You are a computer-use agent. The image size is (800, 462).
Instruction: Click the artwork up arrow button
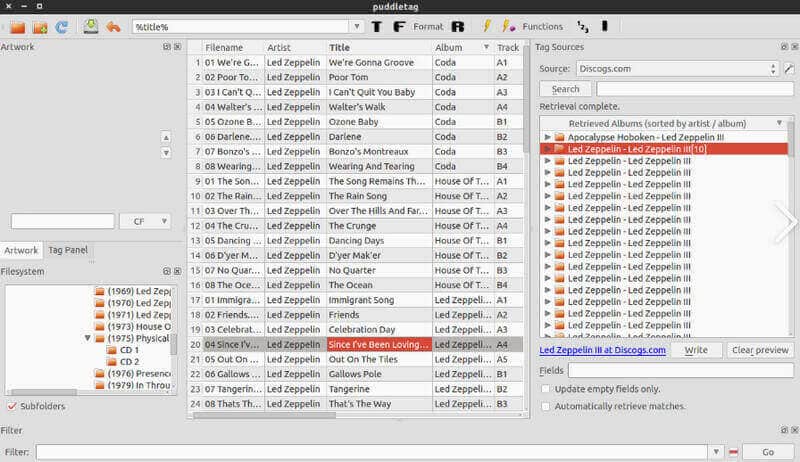(166, 138)
